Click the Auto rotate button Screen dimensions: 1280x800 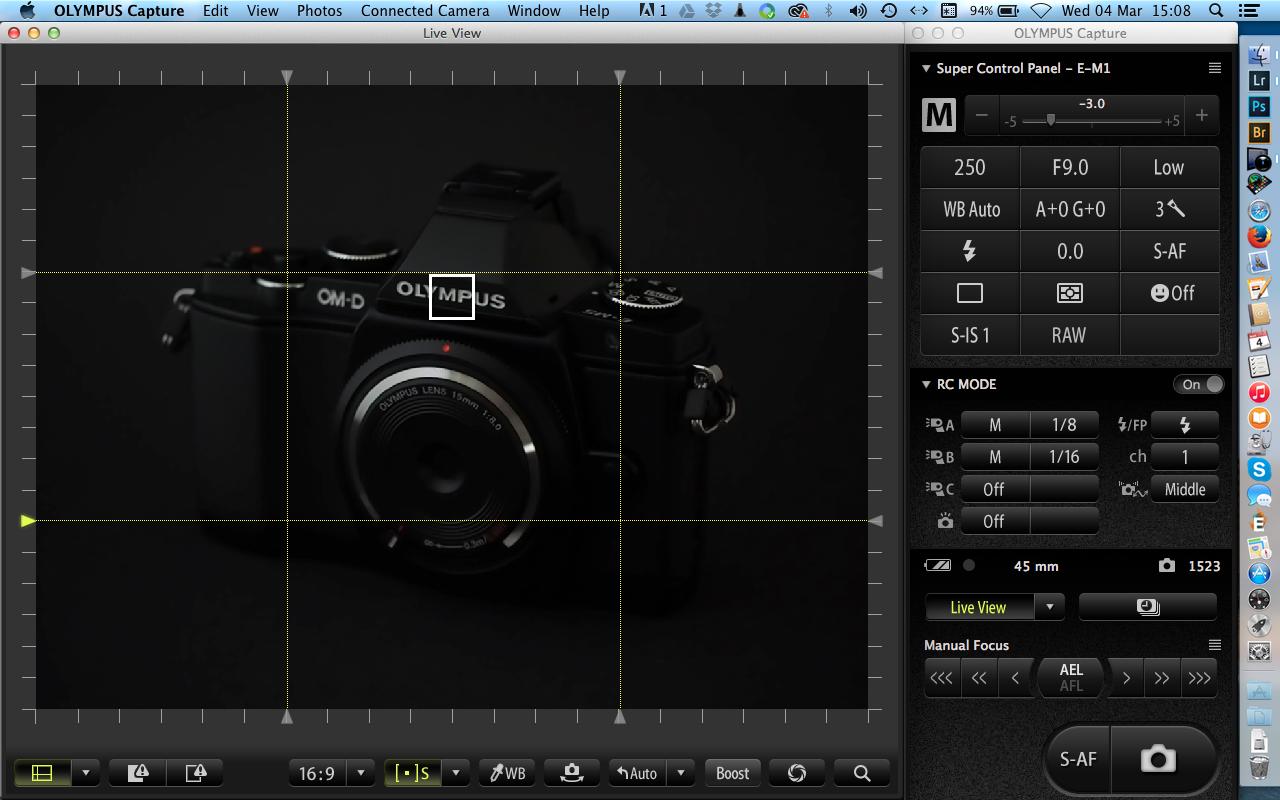tap(637, 773)
